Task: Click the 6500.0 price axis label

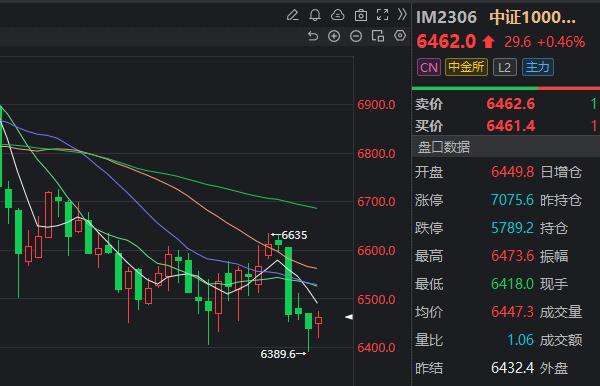Action: pyautogui.click(x=376, y=300)
